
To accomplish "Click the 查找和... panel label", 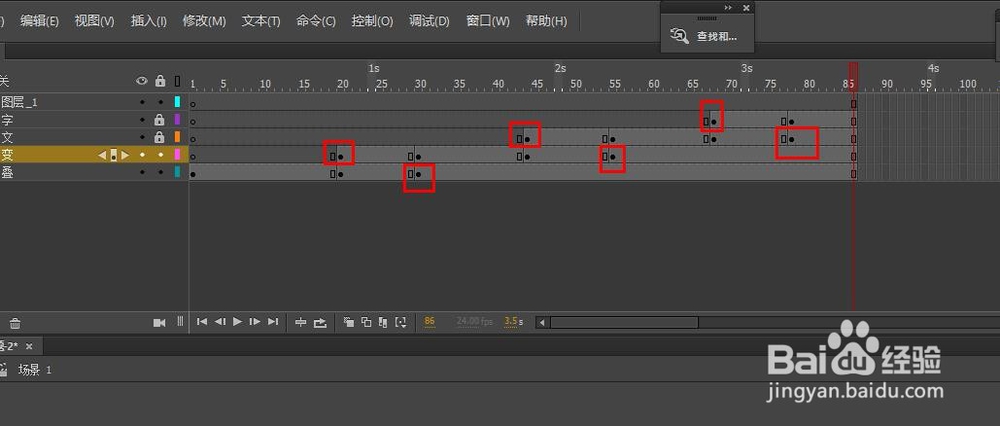I will [x=717, y=37].
